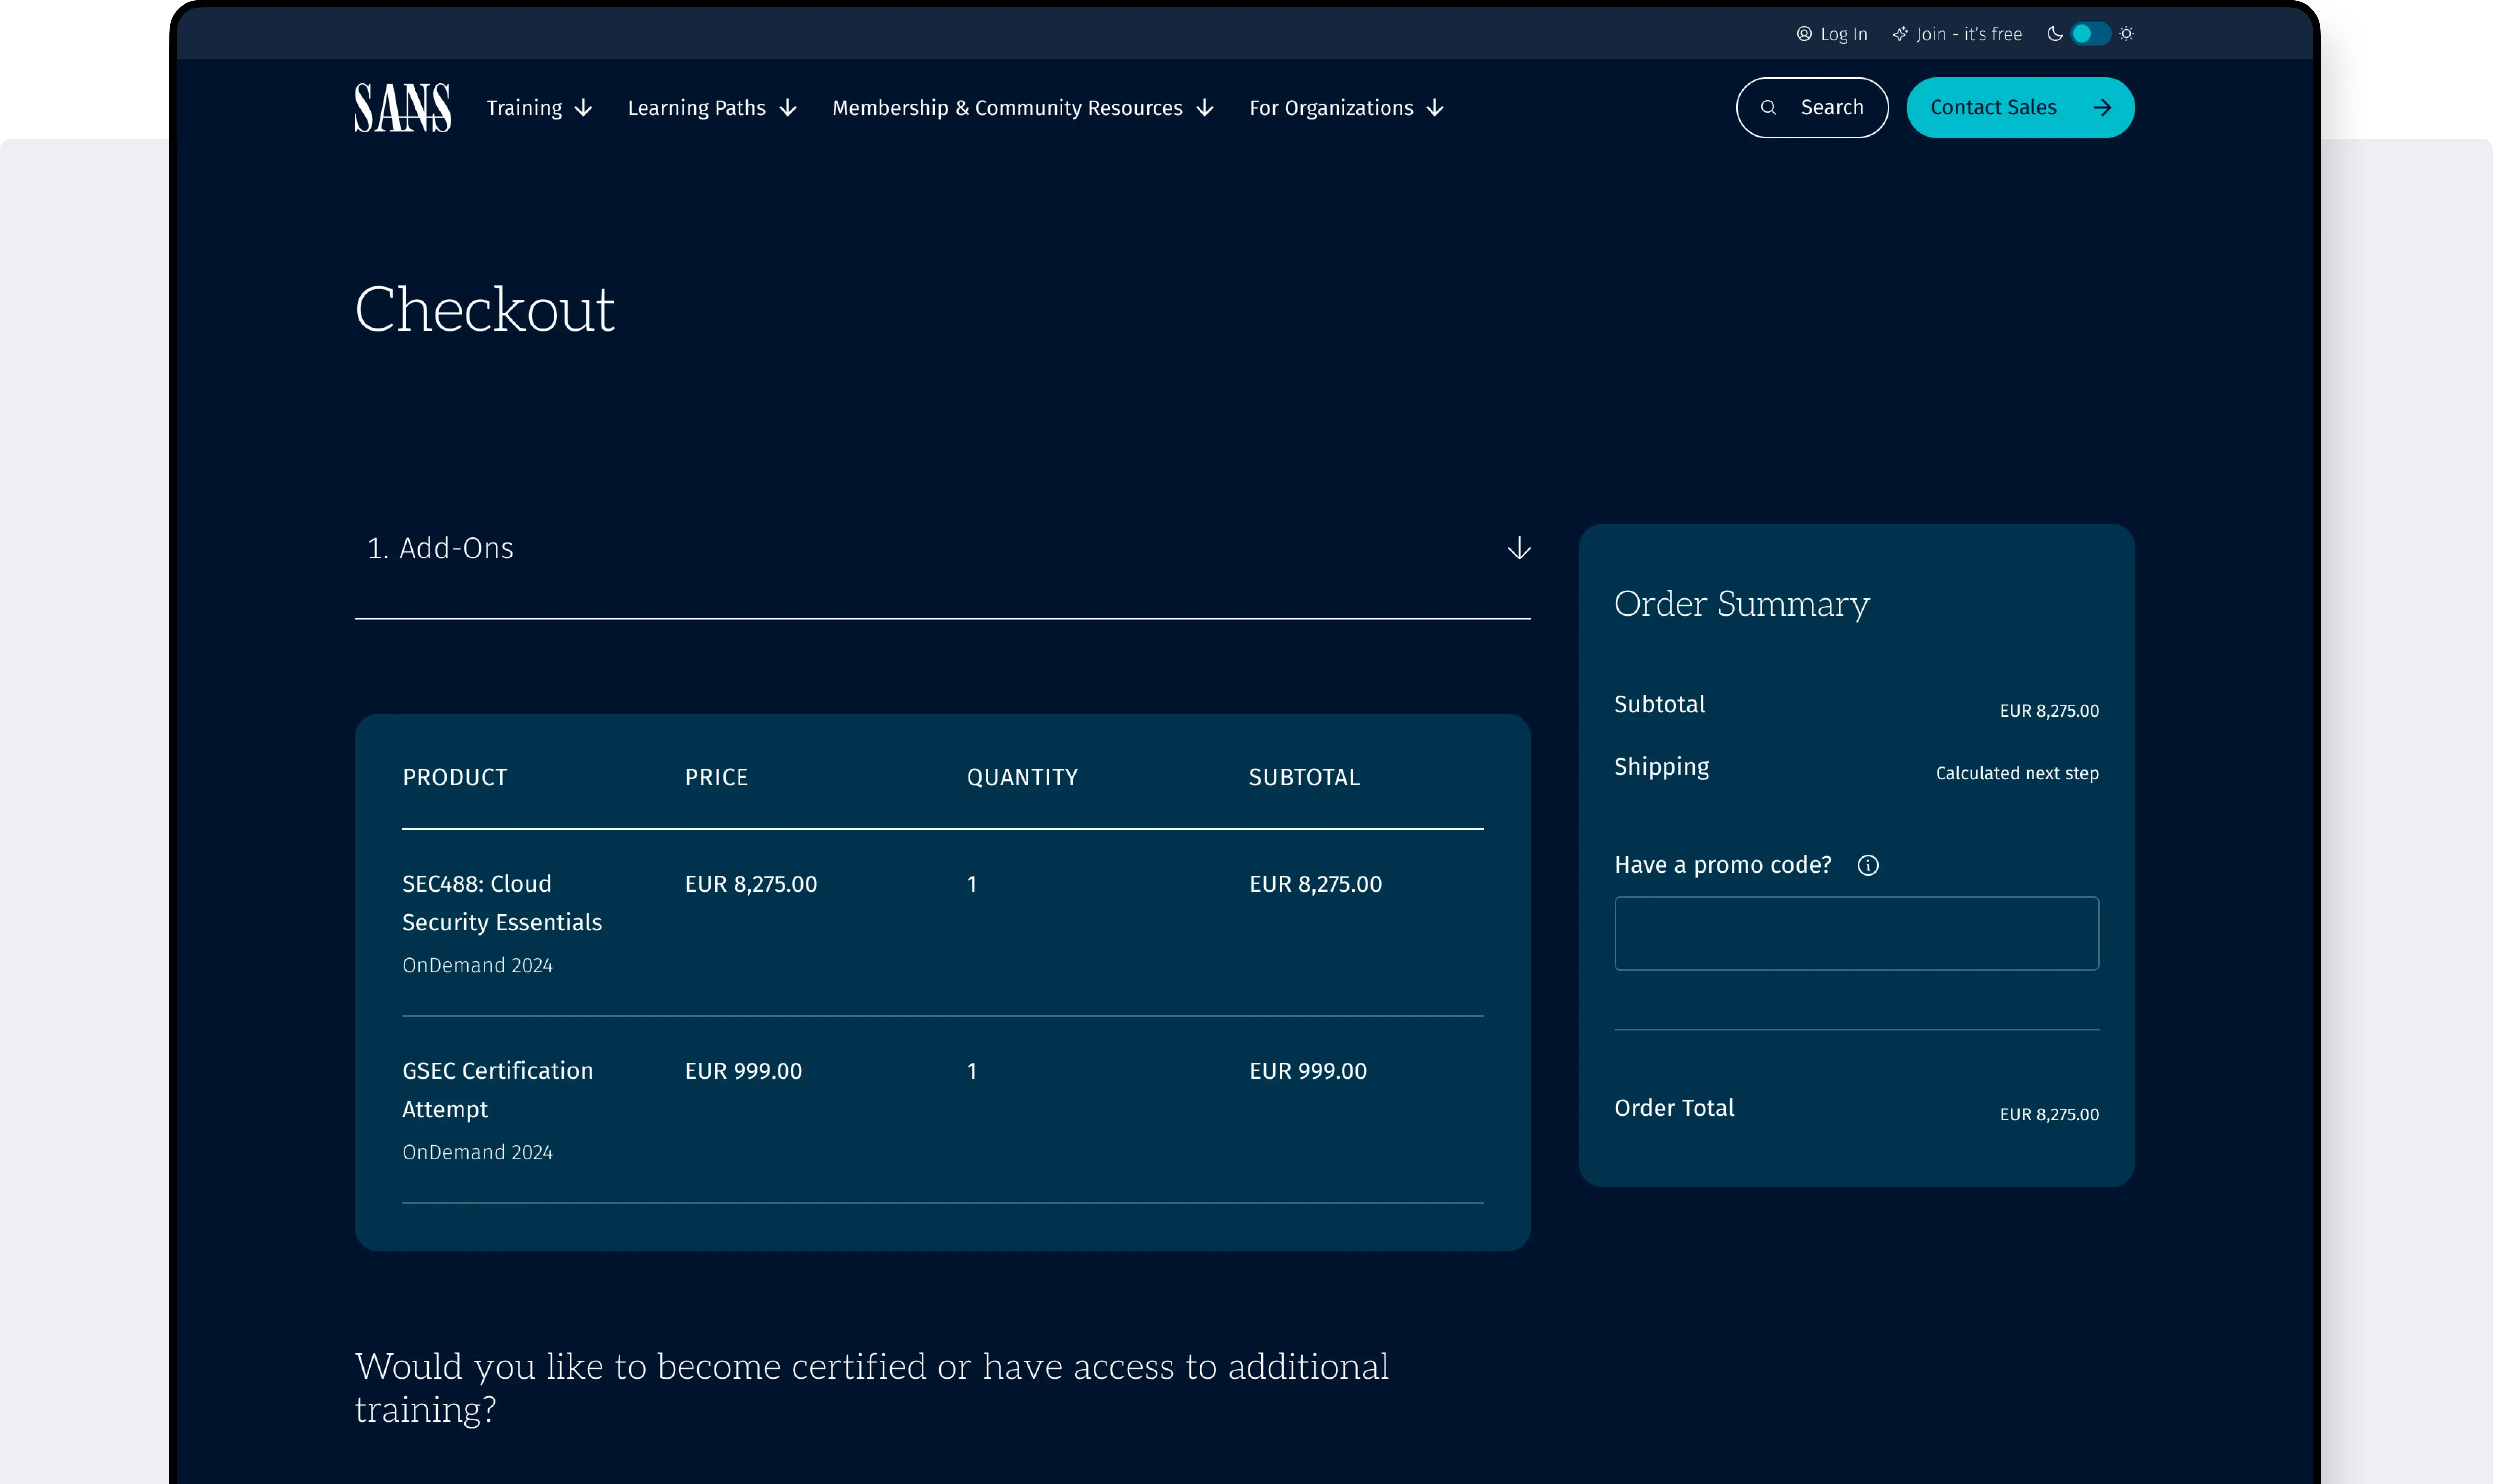Click the Order Summary heading

1741,604
